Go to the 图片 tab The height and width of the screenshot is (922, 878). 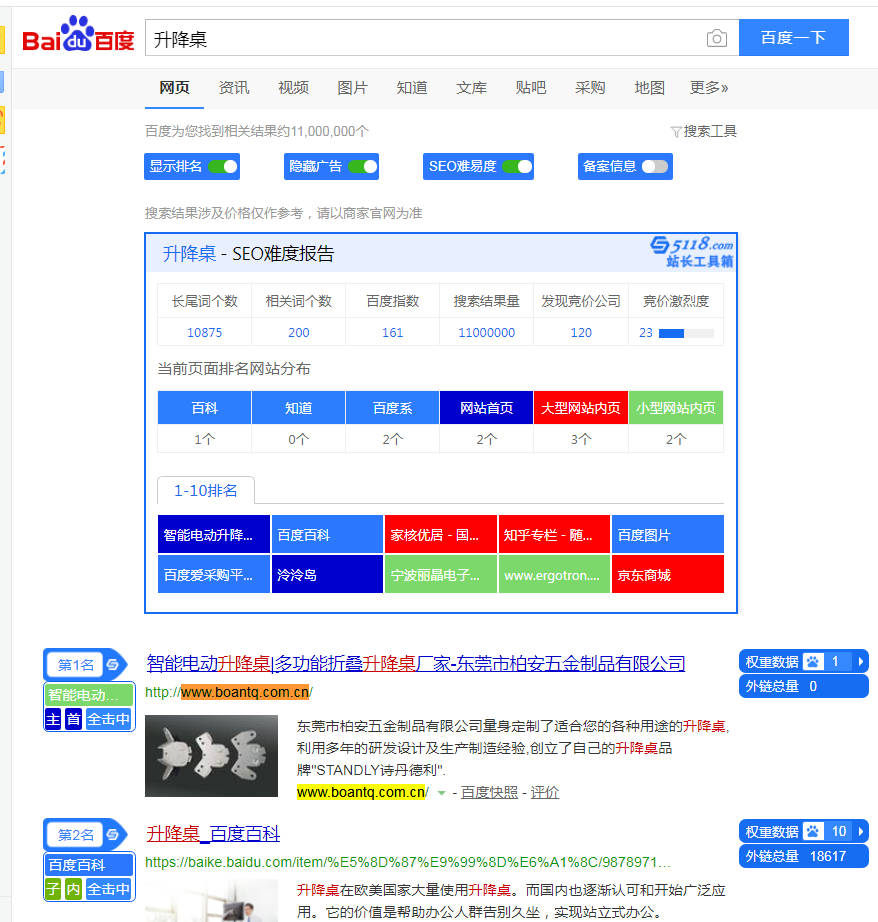coord(352,88)
